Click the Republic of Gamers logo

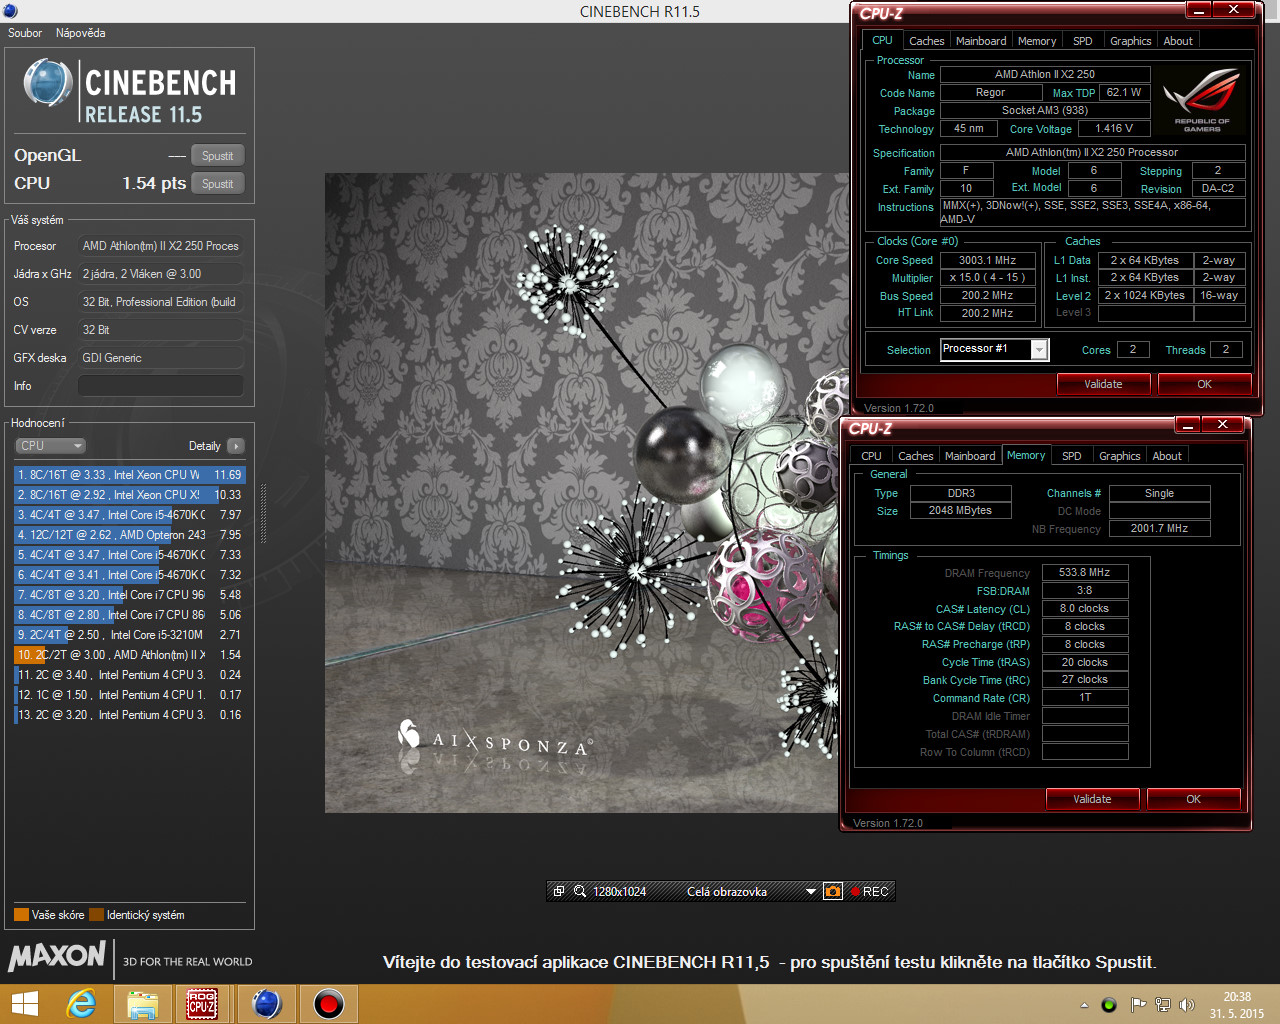[1201, 100]
